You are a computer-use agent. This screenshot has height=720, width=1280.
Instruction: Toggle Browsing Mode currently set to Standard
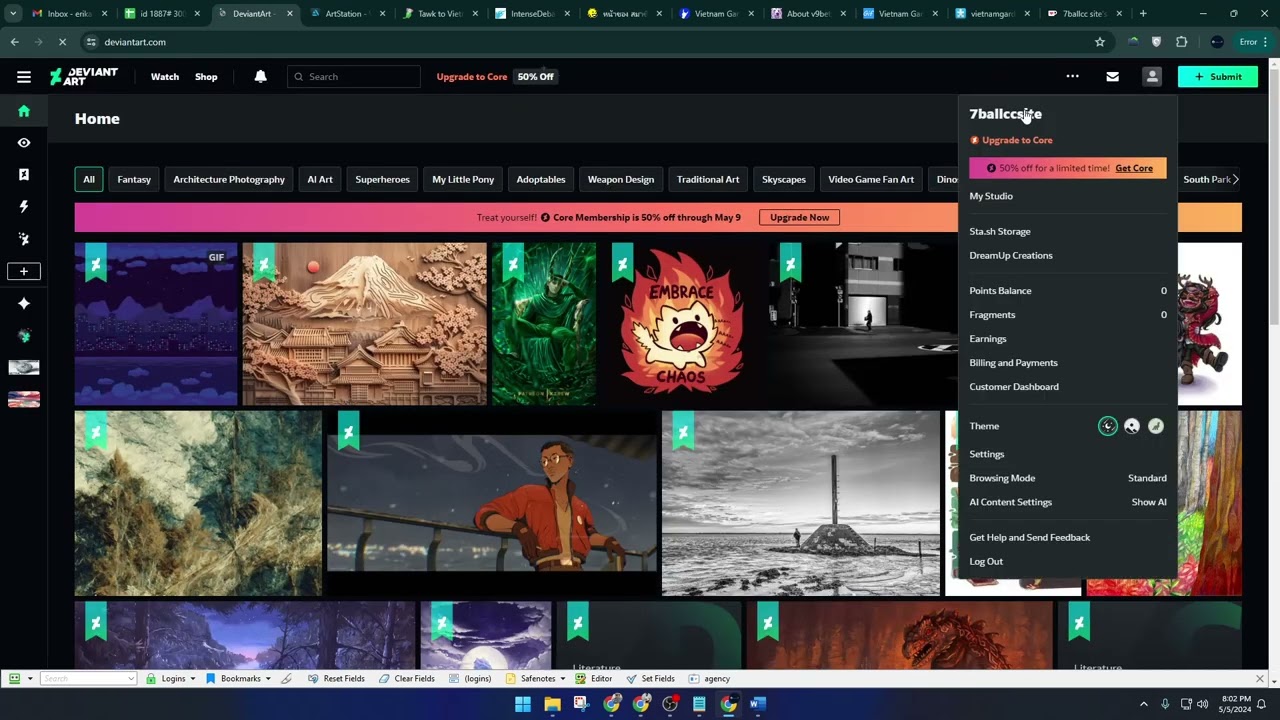[1068, 478]
